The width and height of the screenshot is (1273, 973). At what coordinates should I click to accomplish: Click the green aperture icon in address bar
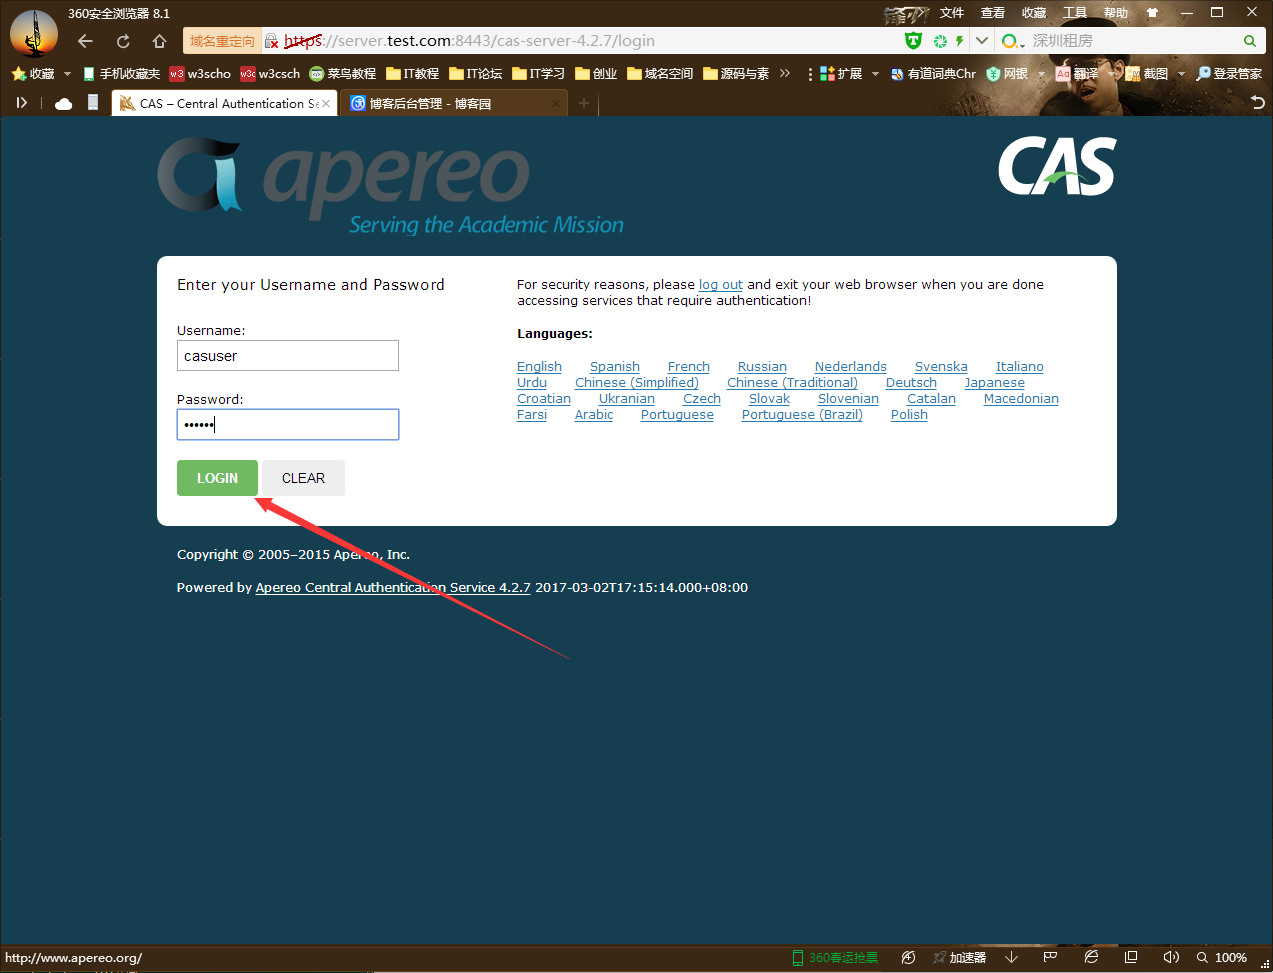(940, 41)
